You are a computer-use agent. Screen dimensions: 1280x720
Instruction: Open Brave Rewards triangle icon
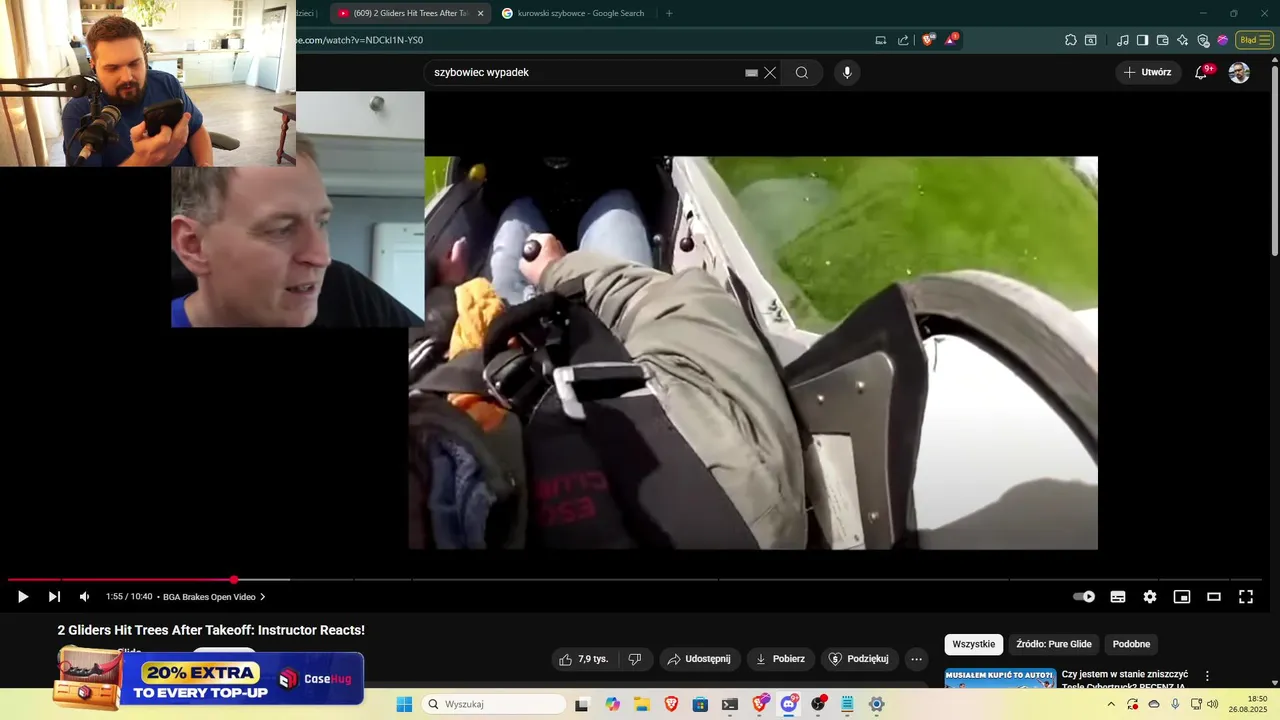point(951,40)
